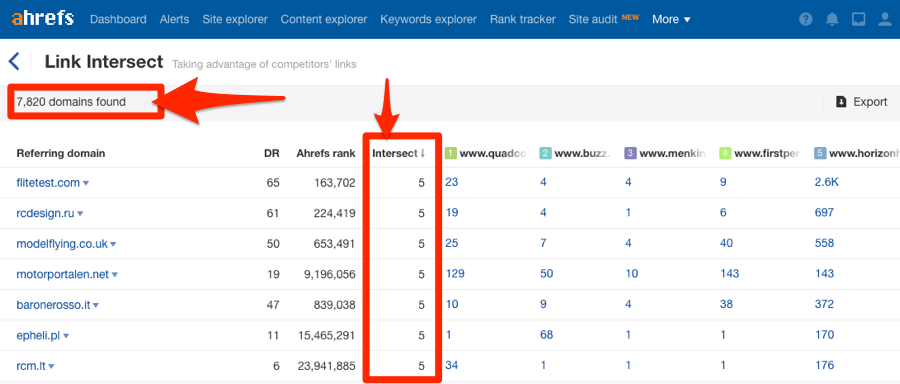Open the rcdesign.ru domain link
The image size is (900, 384).
[x=45, y=214]
